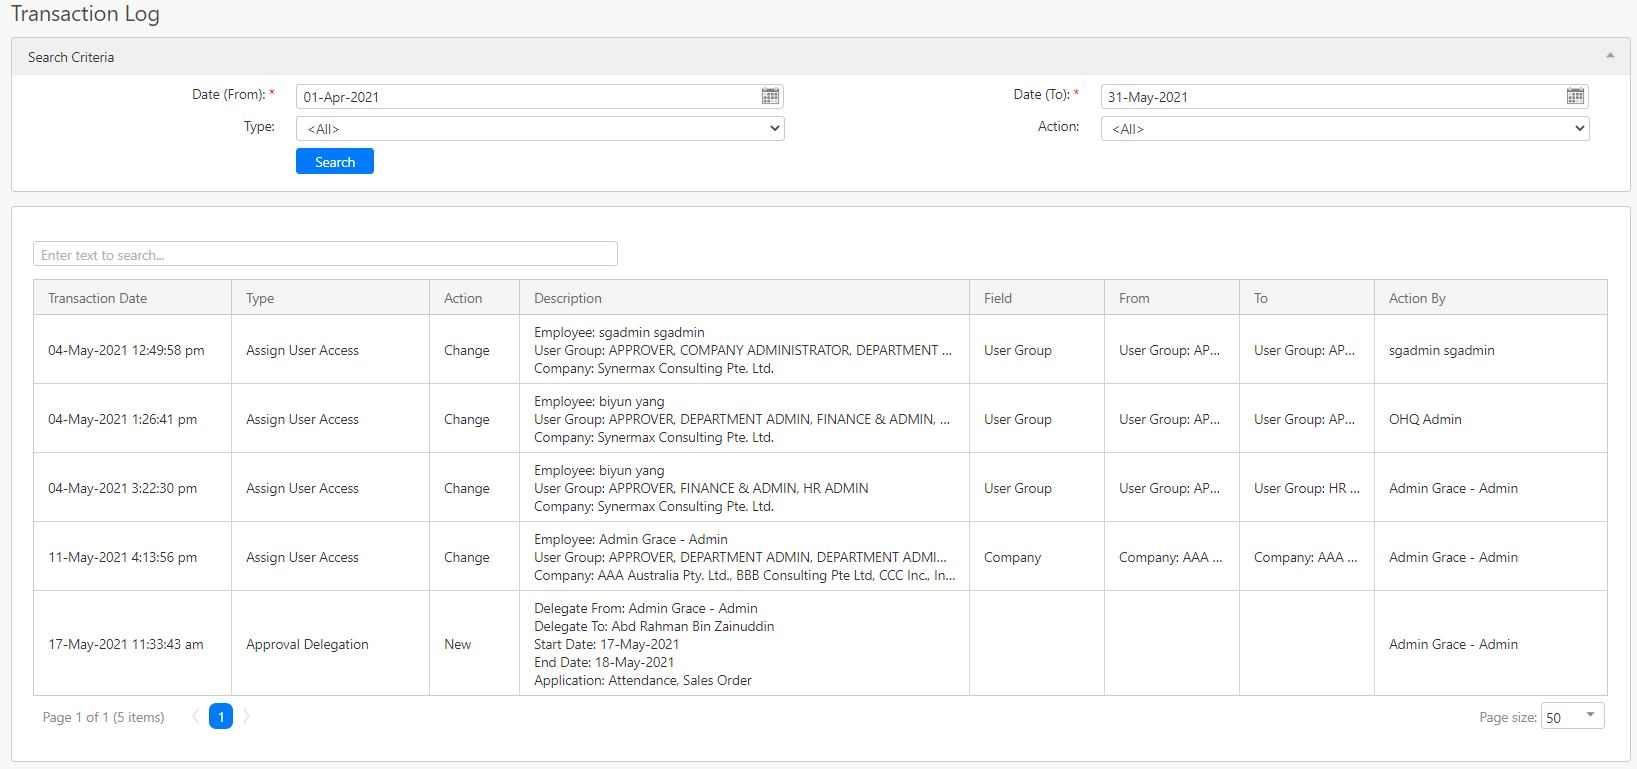1637x769 pixels.
Task: Sort by To column header
Action: pos(1307,298)
